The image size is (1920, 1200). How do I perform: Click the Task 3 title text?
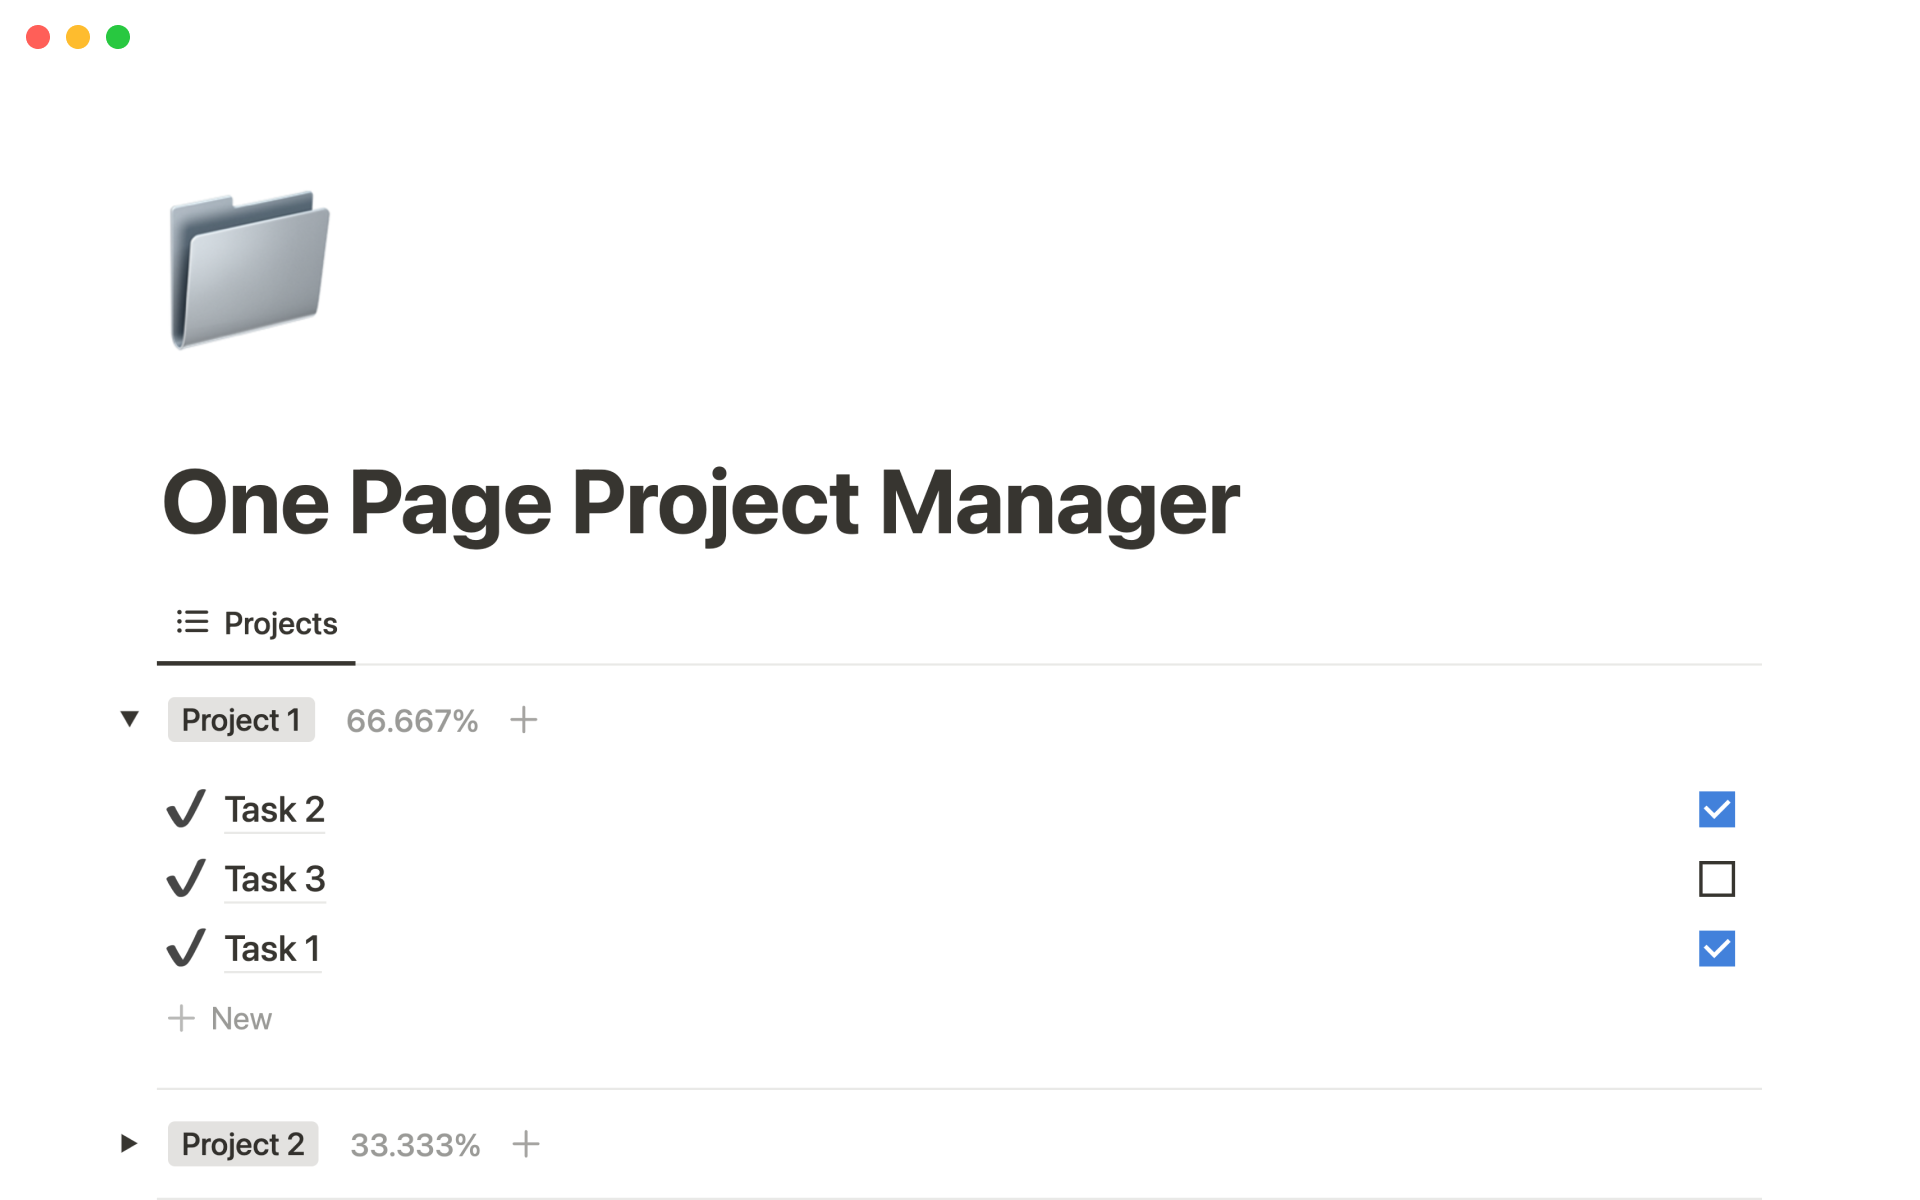coord(274,879)
